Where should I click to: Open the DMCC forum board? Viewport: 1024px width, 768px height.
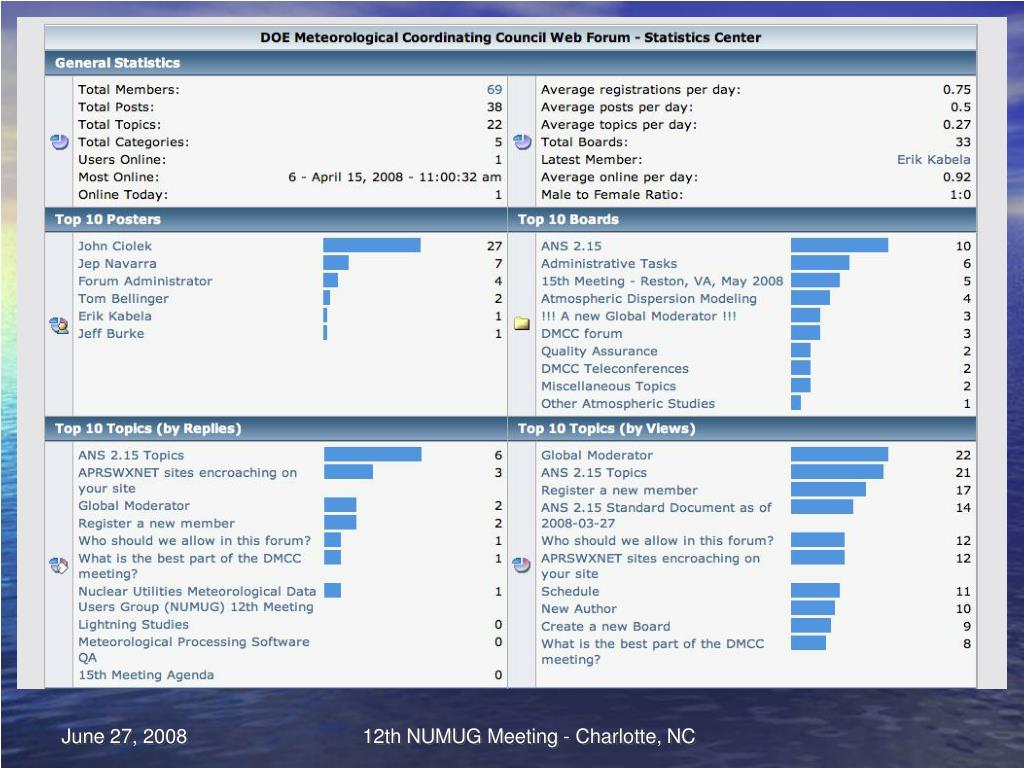point(581,334)
